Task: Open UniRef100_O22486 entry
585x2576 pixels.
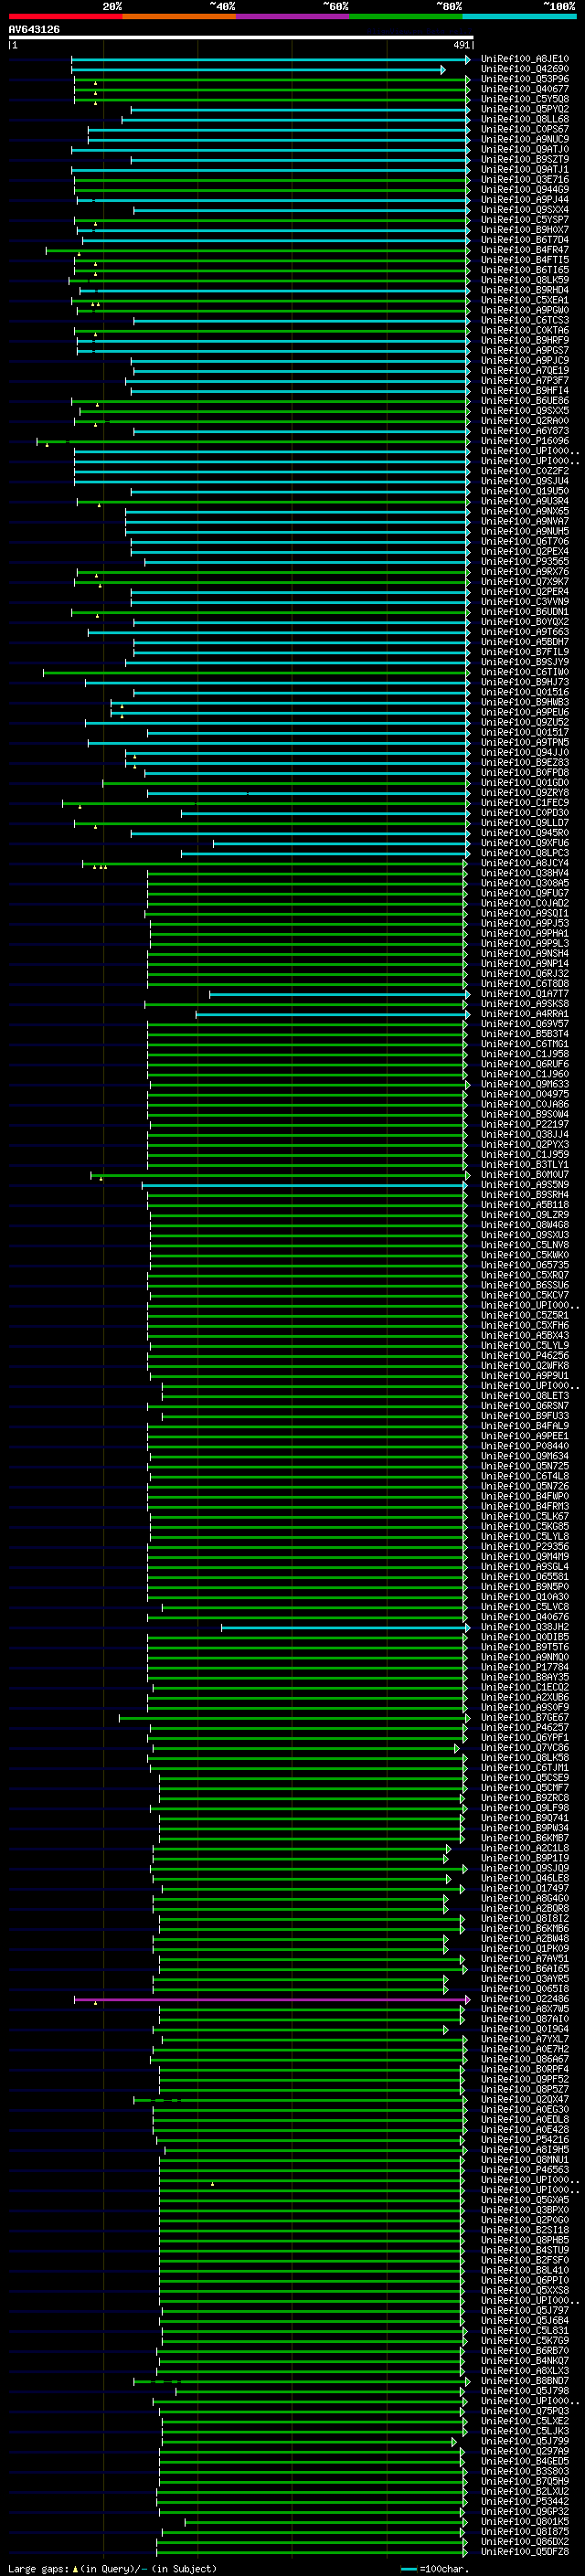Action: pyautogui.click(x=525, y=2000)
